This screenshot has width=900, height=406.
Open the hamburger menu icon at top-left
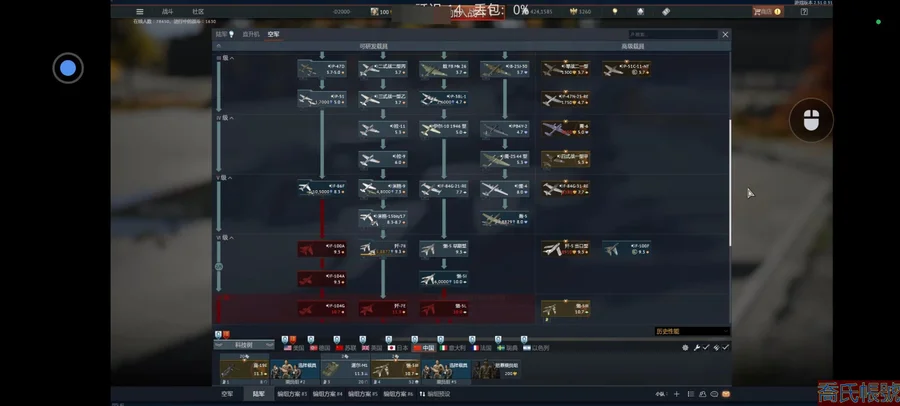140,12
